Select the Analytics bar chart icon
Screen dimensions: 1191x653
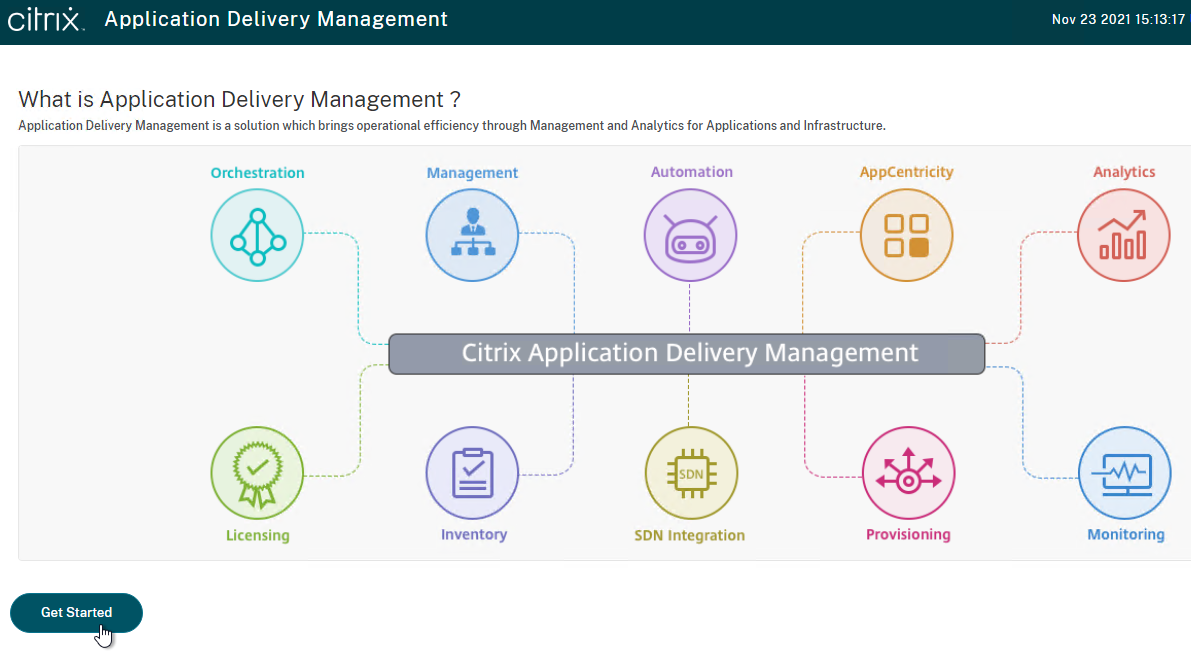pyautogui.click(x=1123, y=235)
